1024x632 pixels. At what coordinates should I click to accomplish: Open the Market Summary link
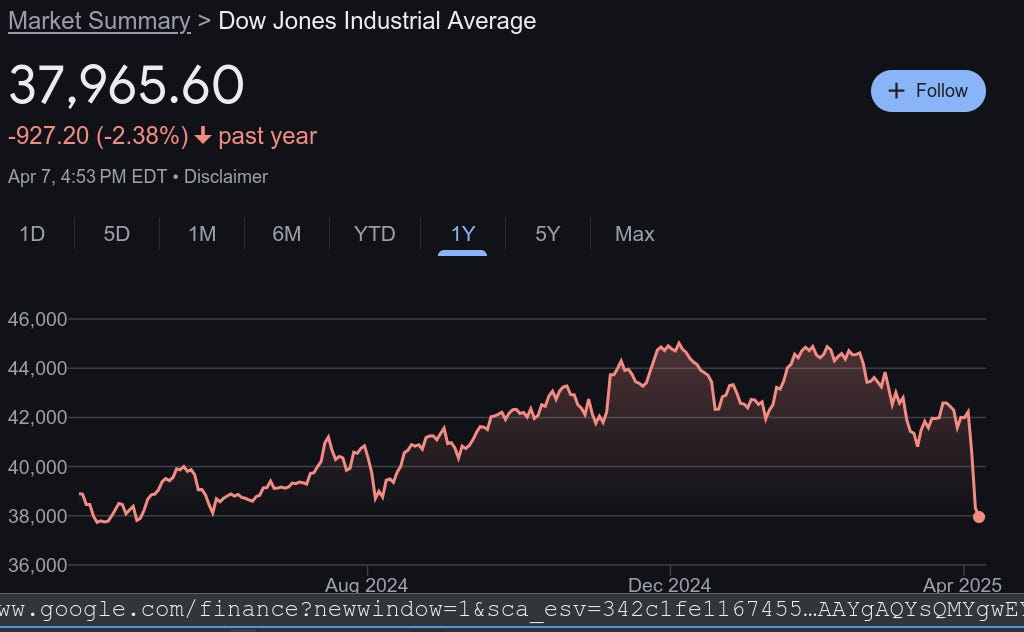pyautogui.click(x=99, y=21)
